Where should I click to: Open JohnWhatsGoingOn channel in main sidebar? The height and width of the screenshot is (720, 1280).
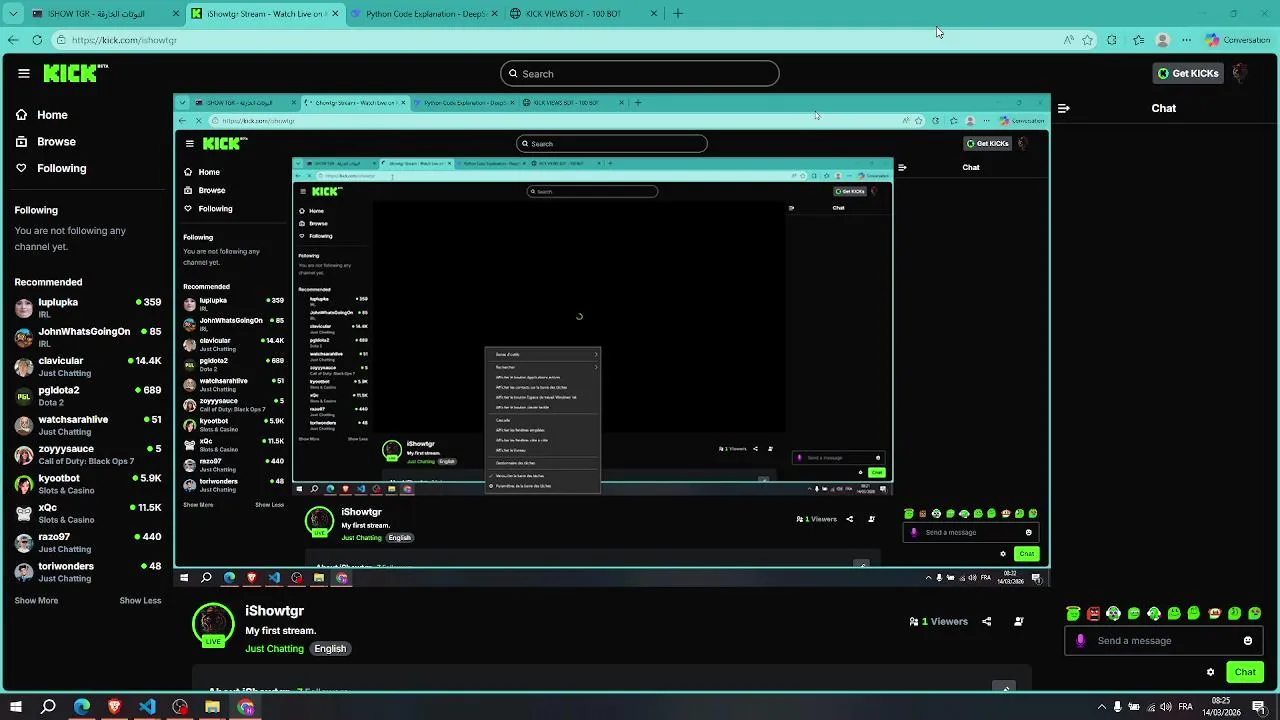[x=88, y=337]
